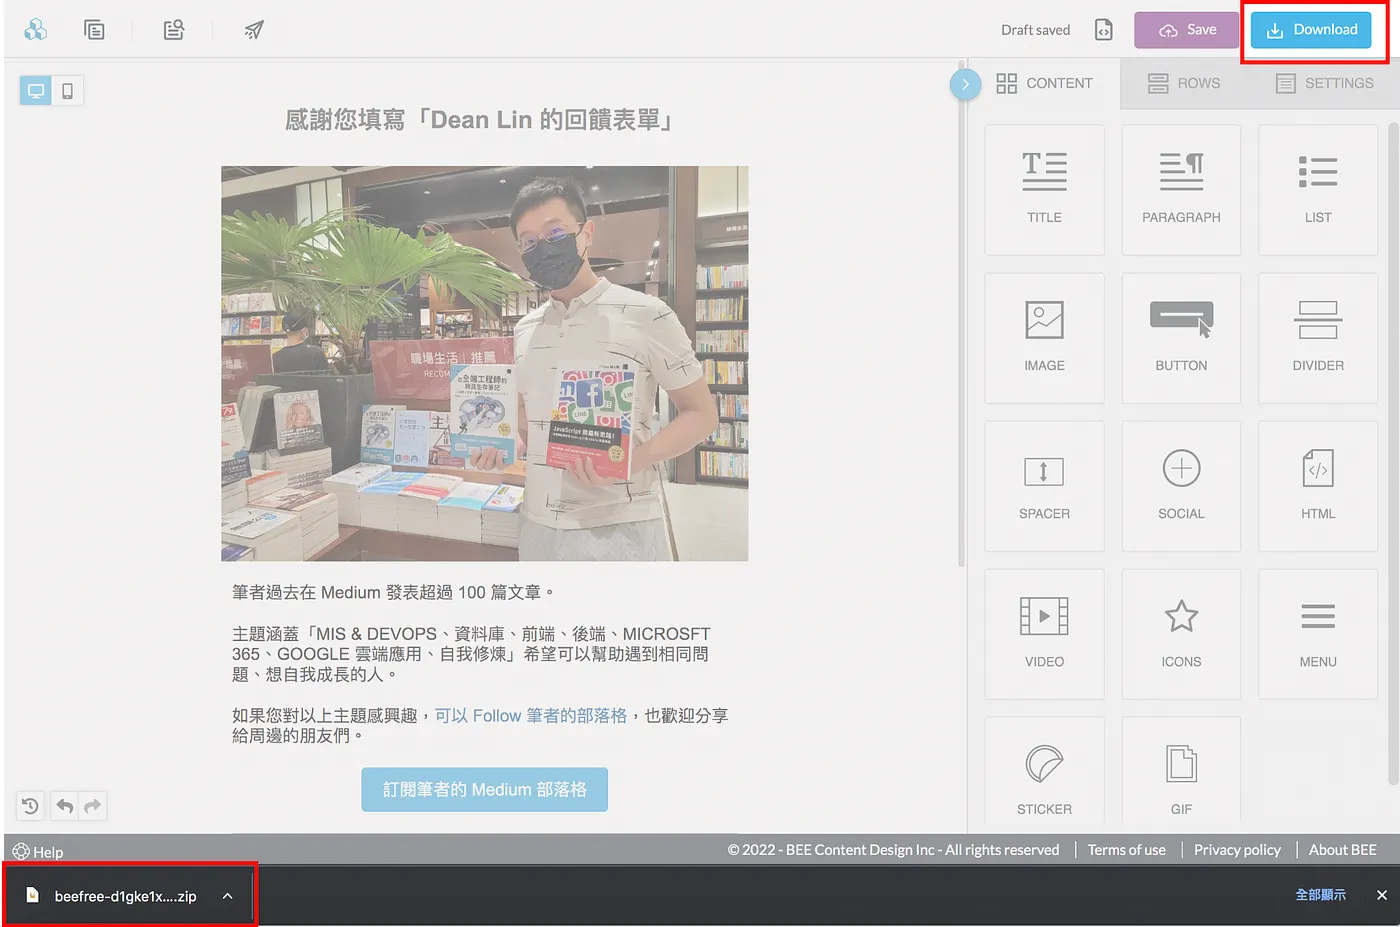The width and height of the screenshot is (1400, 927).
Task: Open the templates pages icon
Action: point(94,30)
